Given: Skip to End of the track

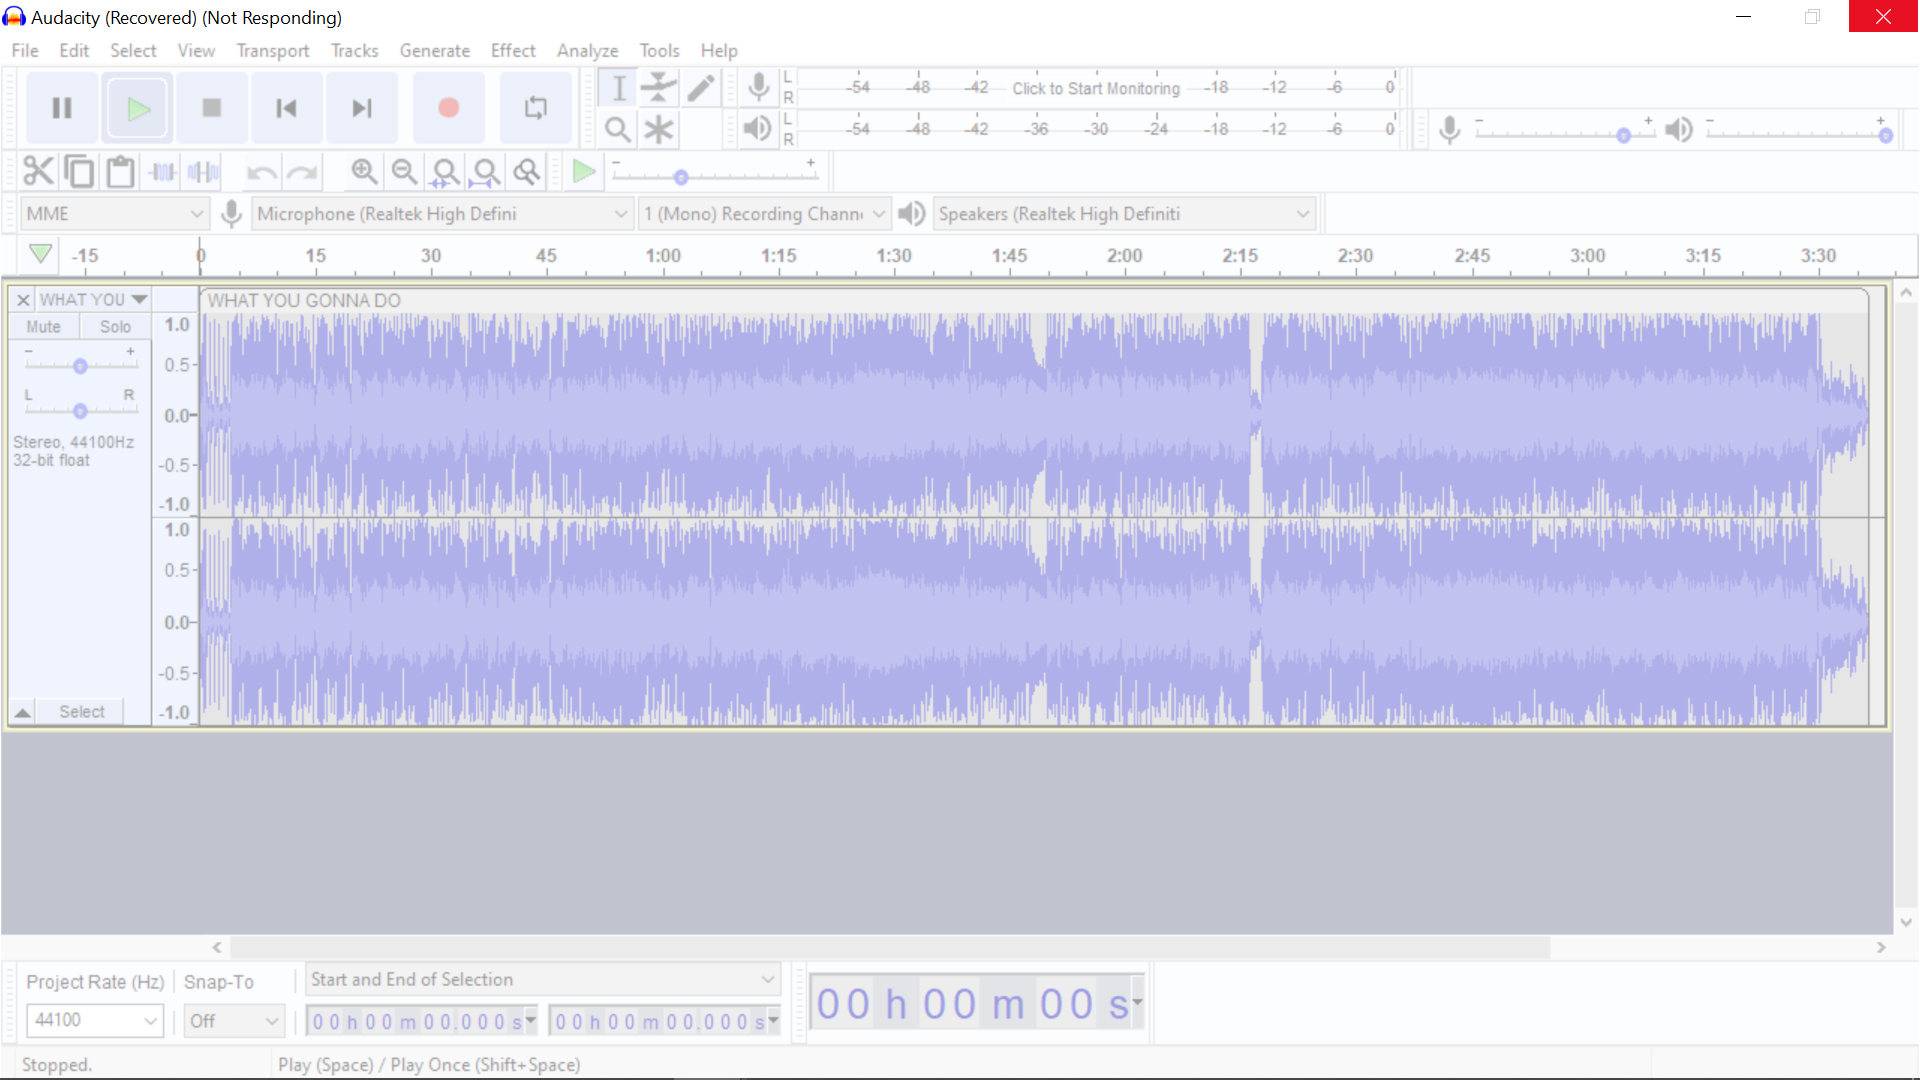Looking at the screenshot, I should [x=362, y=108].
